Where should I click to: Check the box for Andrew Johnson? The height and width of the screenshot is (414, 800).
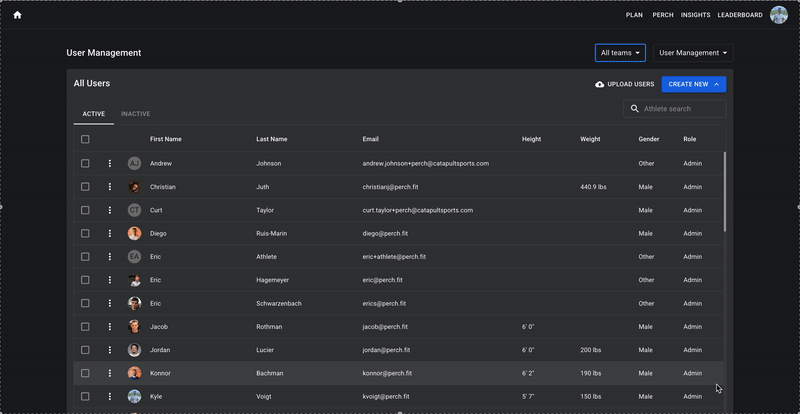tap(85, 163)
